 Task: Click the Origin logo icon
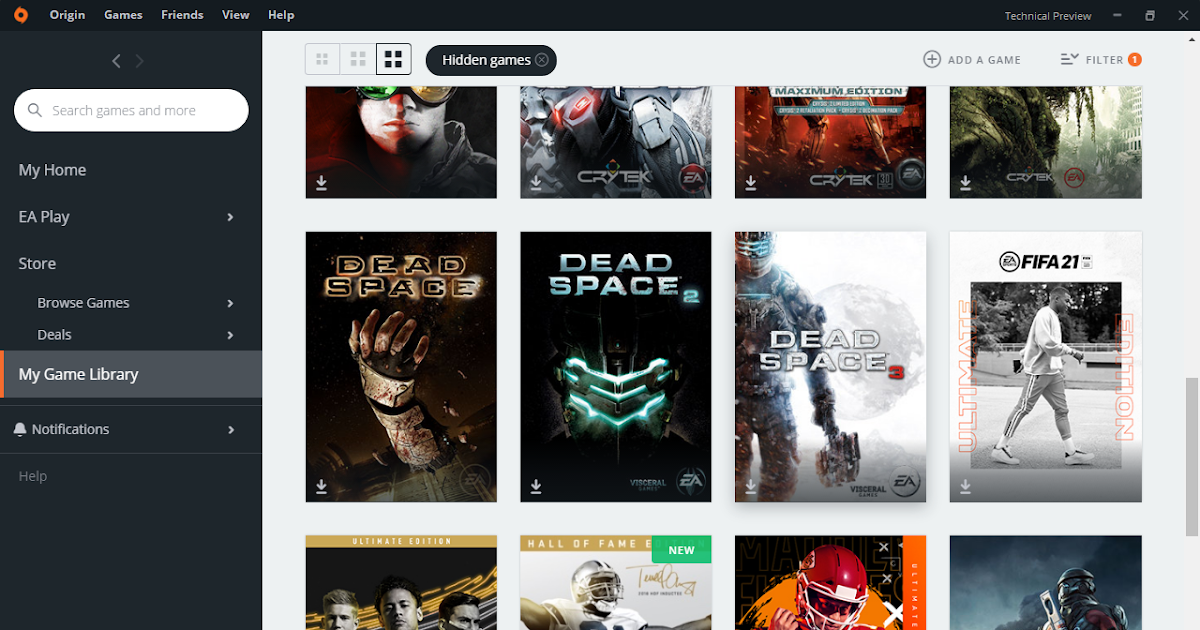click(x=21, y=15)
